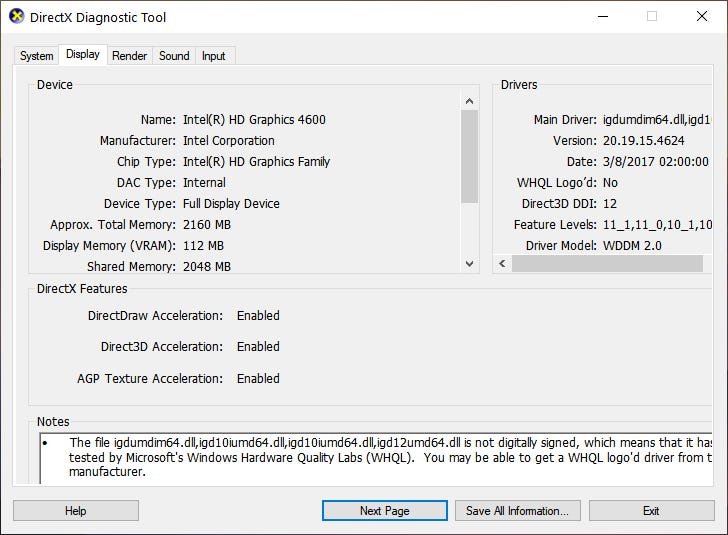Click Device panel scroll up arrow
This screenshot has height=535, width=728.
[x=469, y=101]
